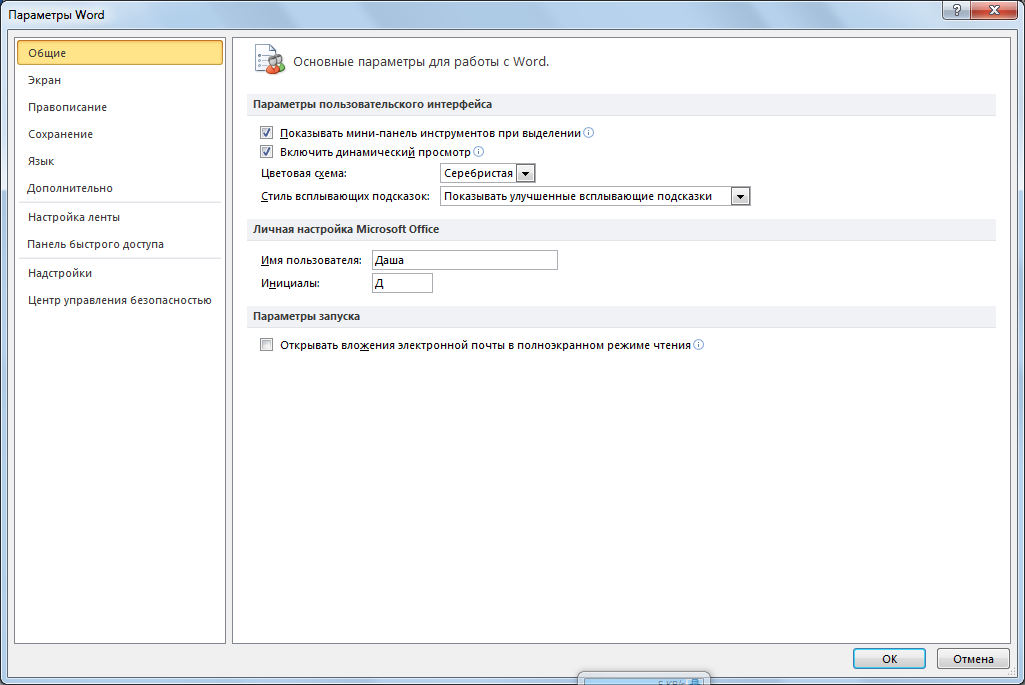Select the 'Дополнительно' category

pyautogui.click(x=120, y=188)
